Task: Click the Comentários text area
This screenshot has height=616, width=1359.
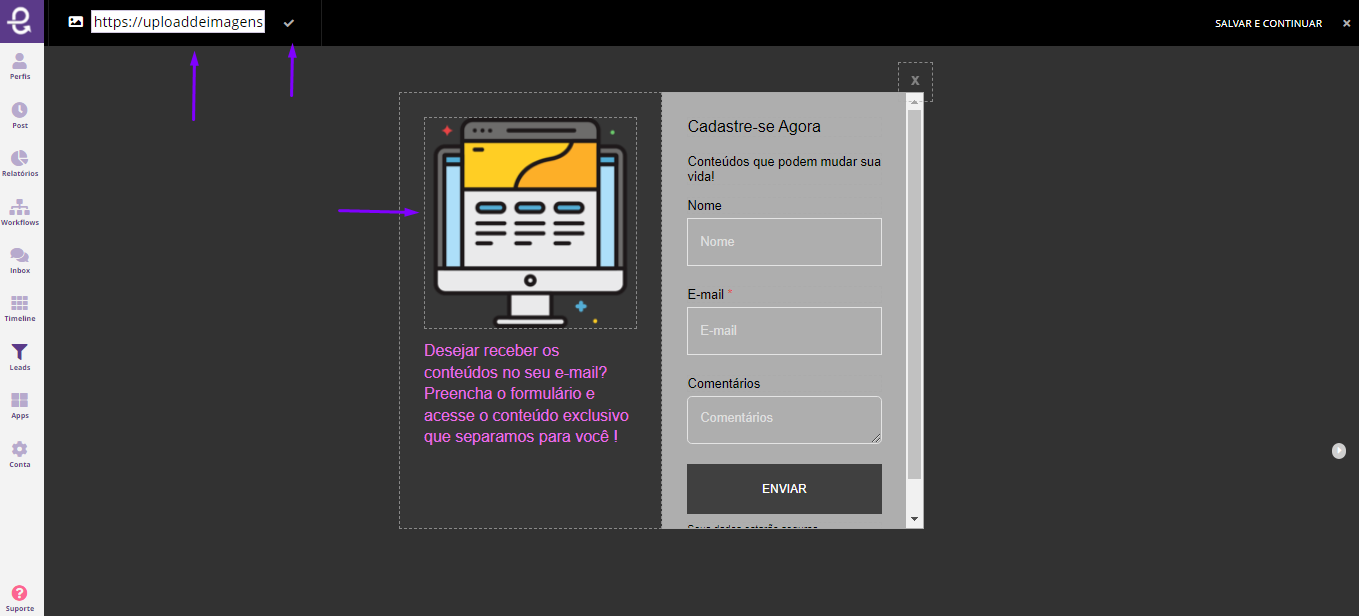Action: 784,420
